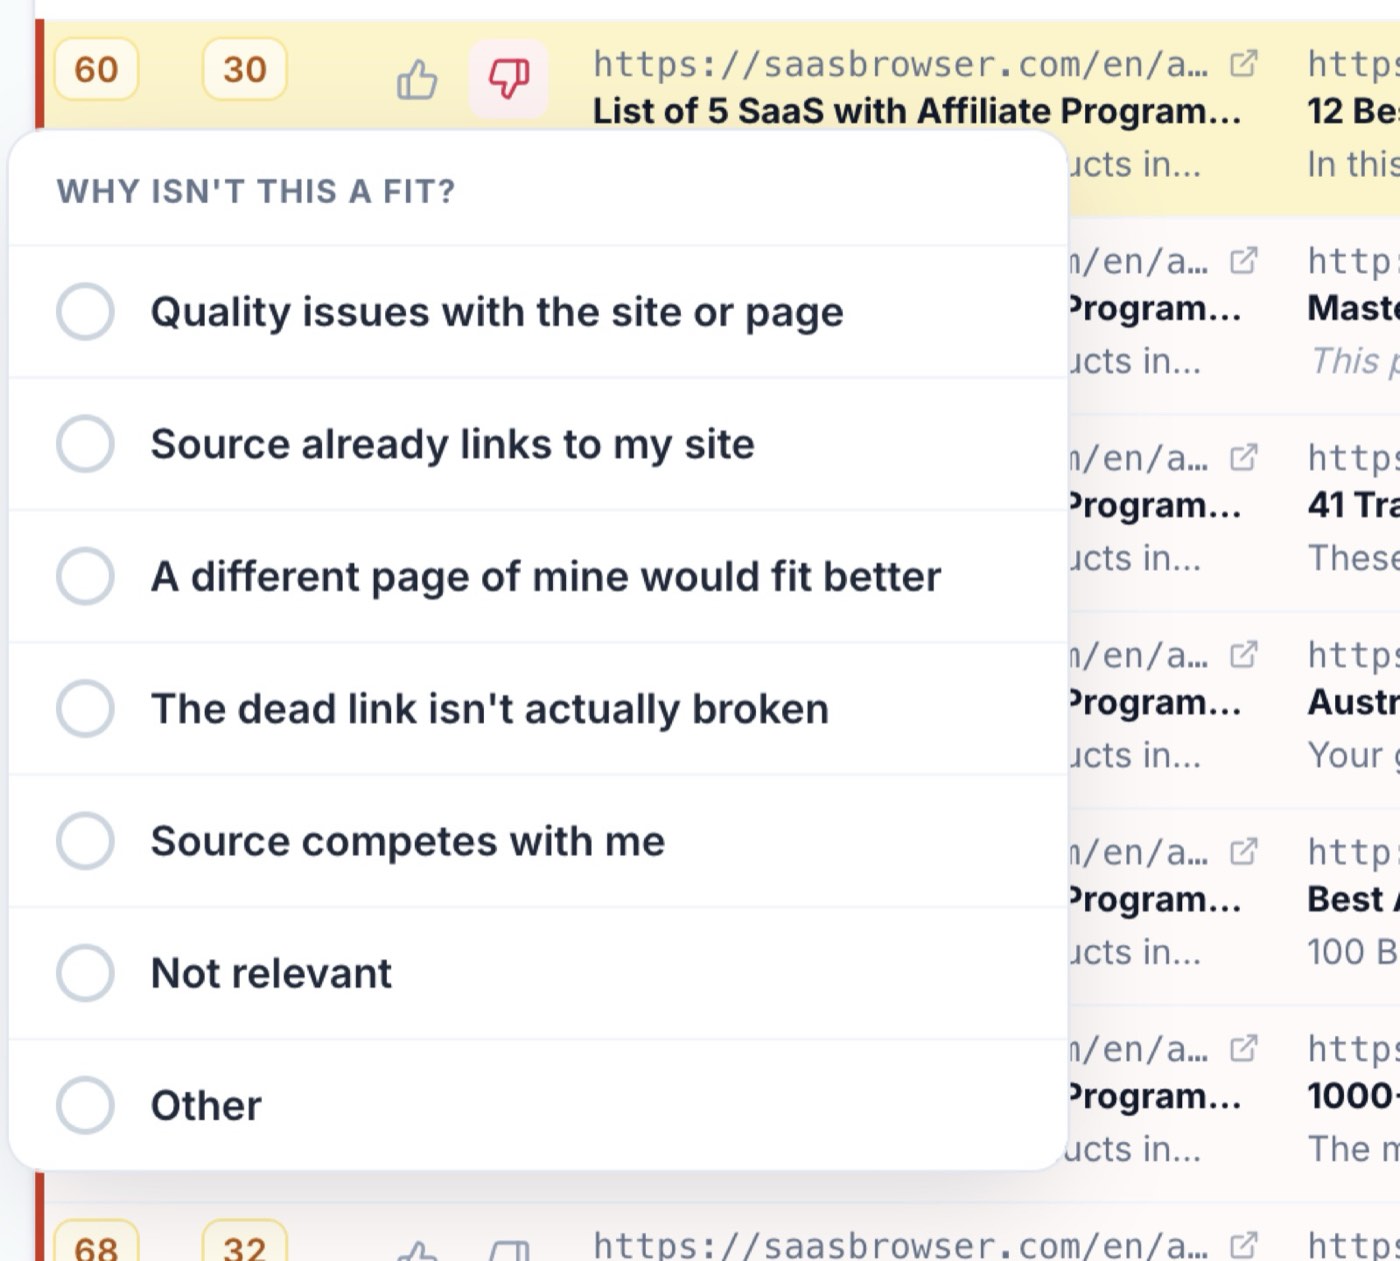Open external link icon in the row beside 'Austr'
1400x1261 pixels.
[x=1243, y=655]
